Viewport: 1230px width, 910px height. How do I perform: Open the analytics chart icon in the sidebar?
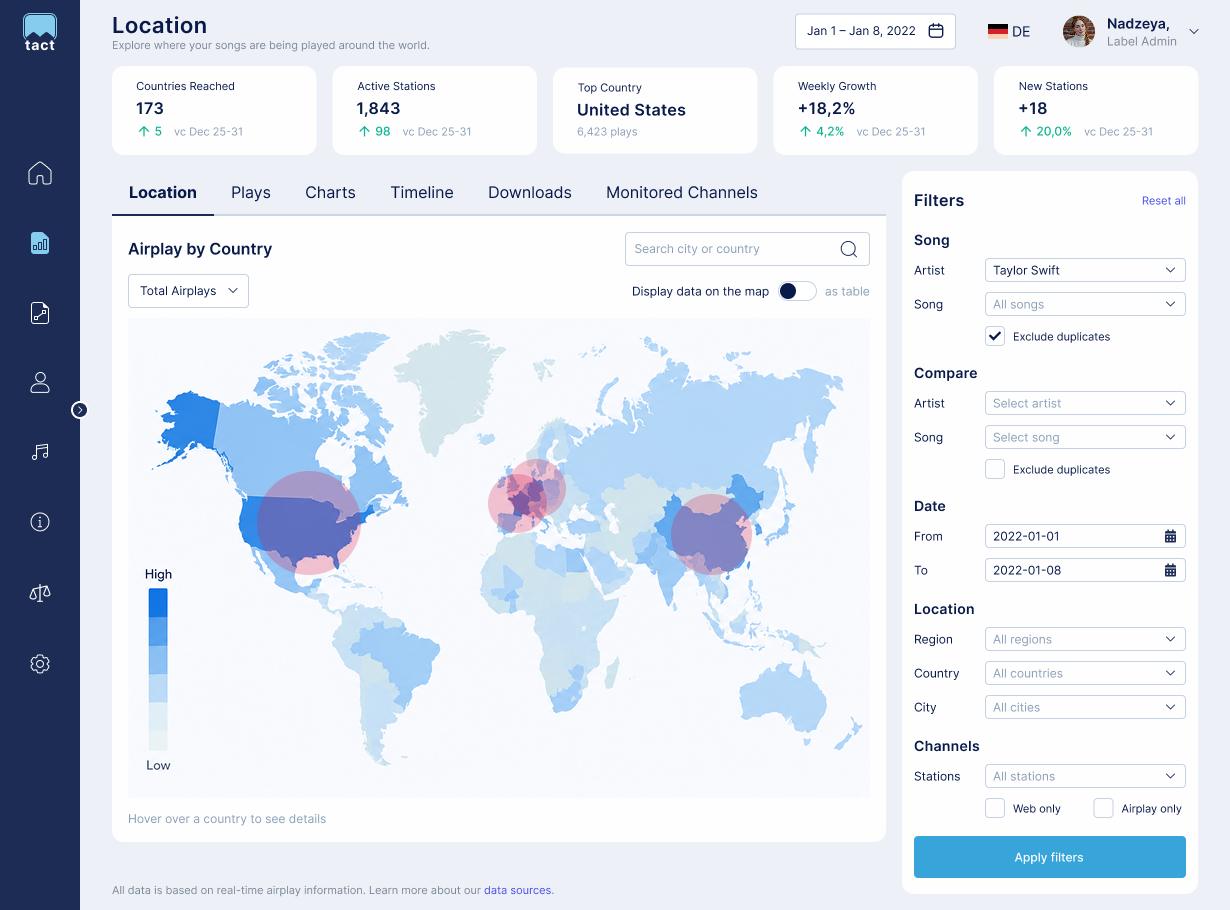click(x=40, y=243)
